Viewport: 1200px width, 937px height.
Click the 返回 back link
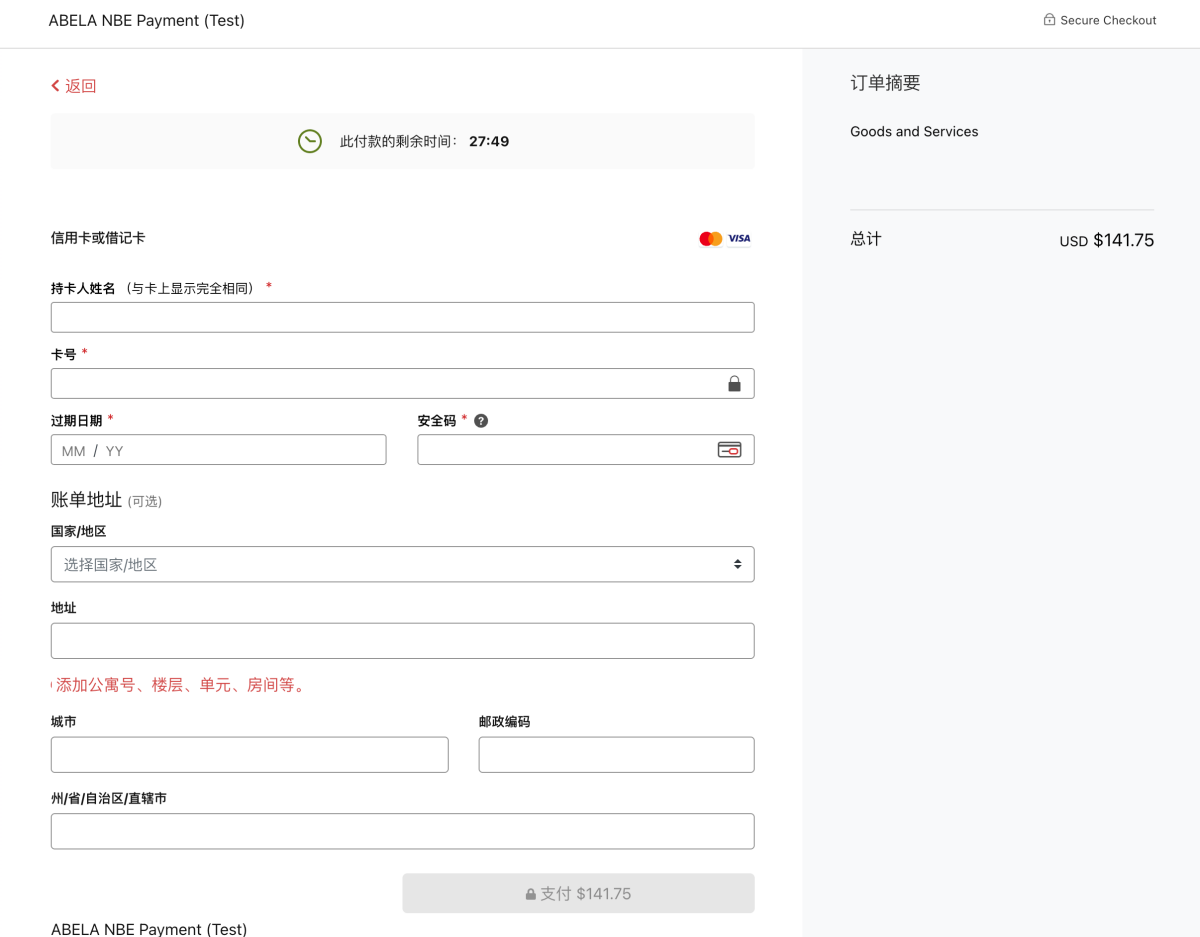click(x=73, y=86)
